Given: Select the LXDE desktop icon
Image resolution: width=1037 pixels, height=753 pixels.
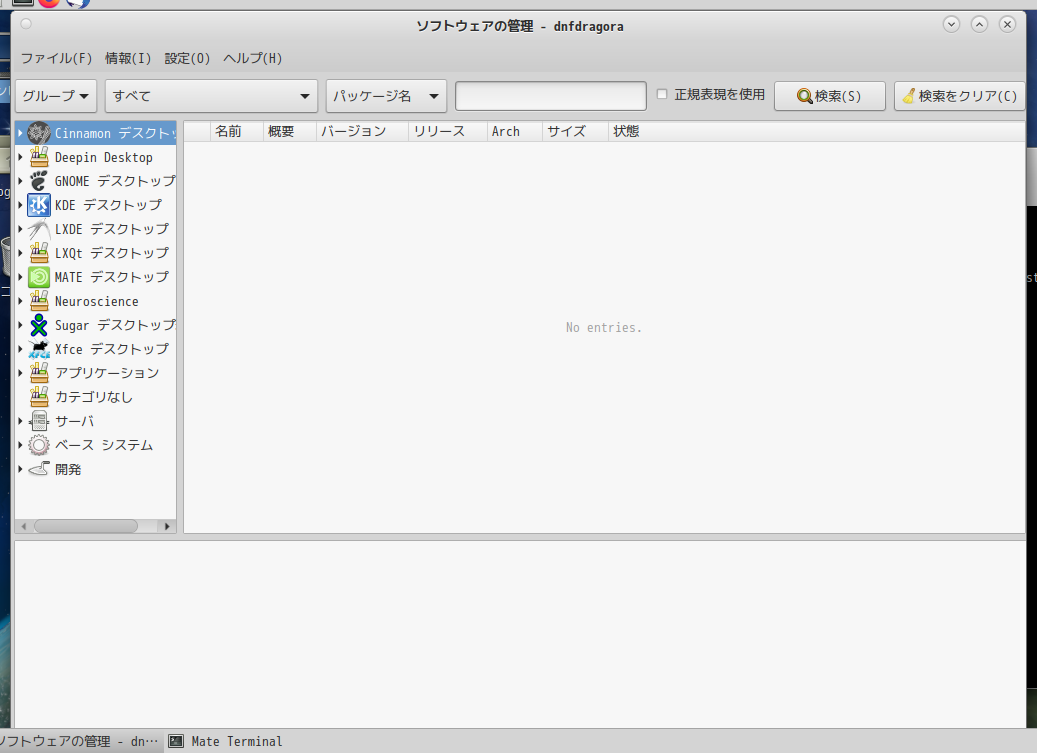Looking at the screenshot, I should [x=39, y=229].
